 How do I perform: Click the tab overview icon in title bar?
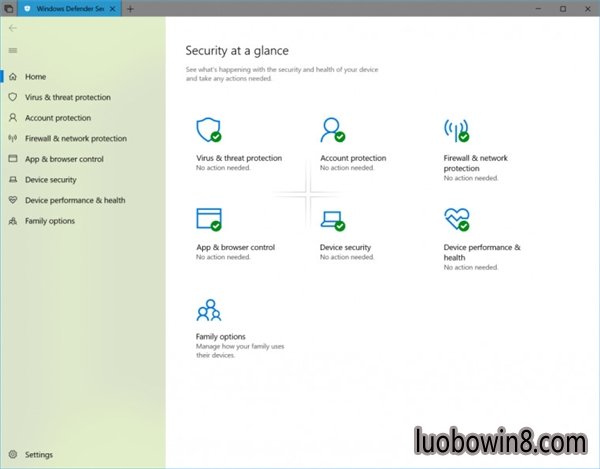click(x=8, y=8)
